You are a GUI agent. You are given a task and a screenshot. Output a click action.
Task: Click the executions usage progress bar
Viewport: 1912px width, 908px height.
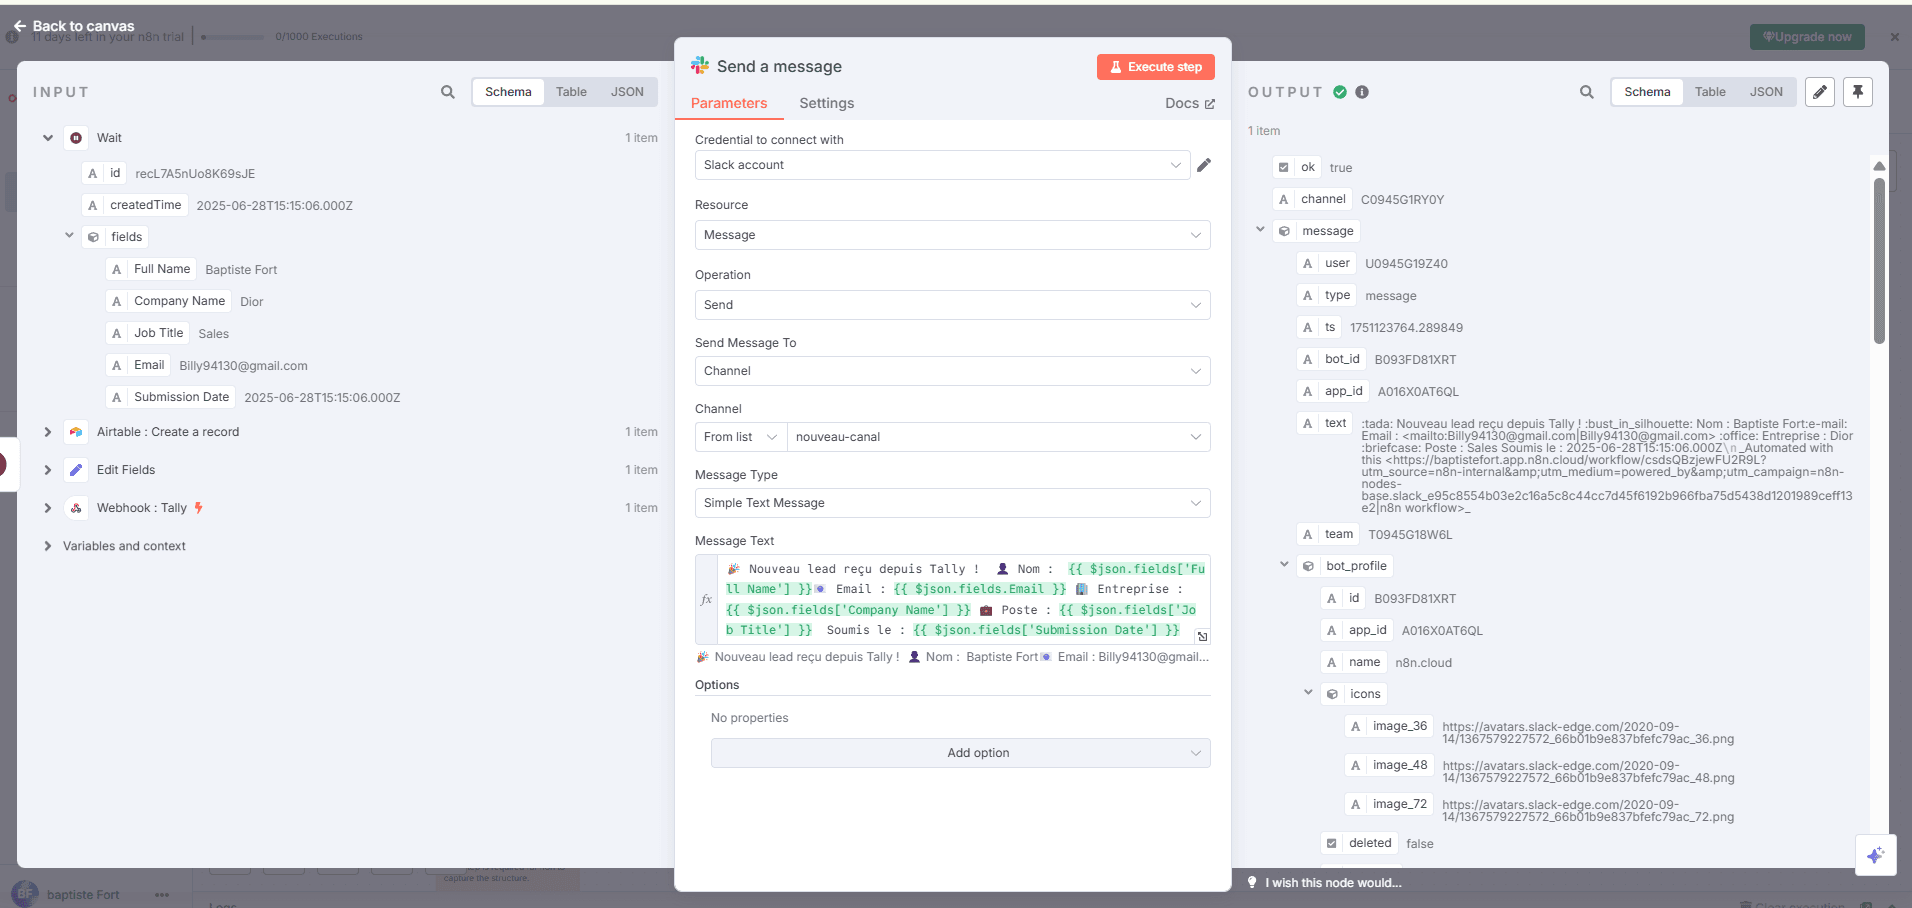coord(232,37)
